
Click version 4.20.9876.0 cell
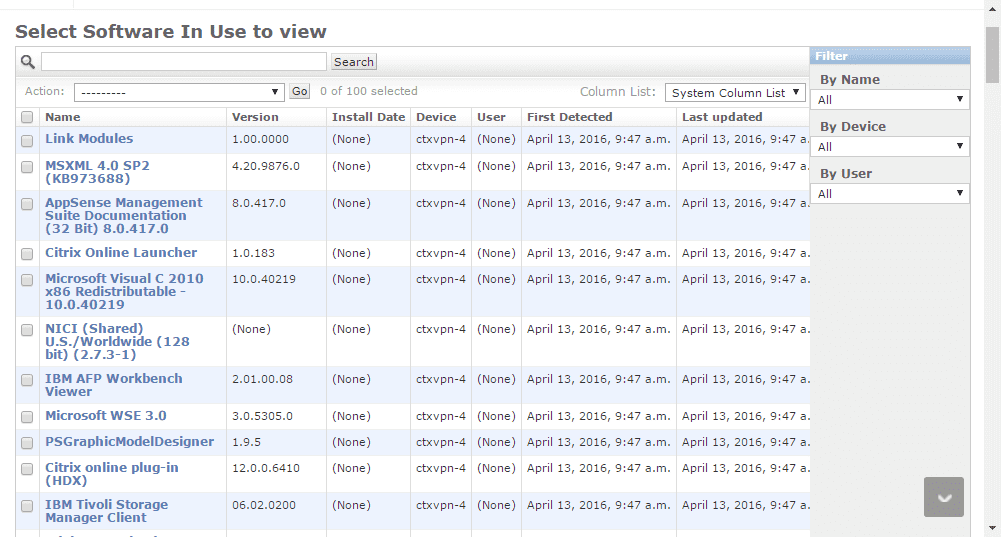click(266, 166)
